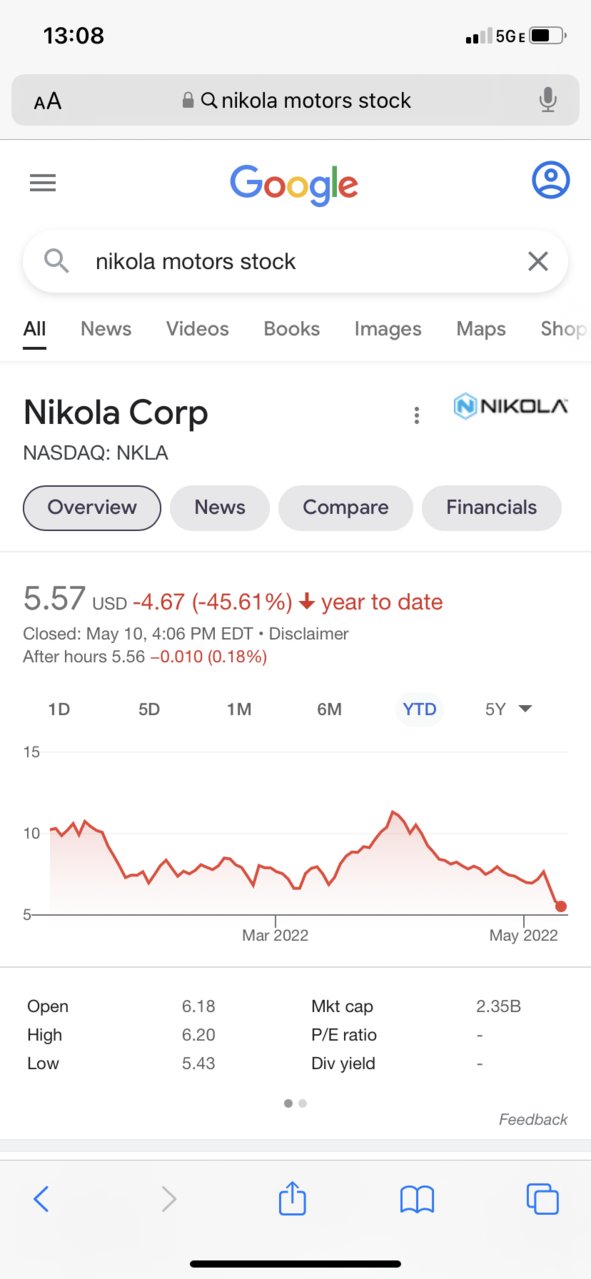The image size is (591, 1279).
Task: Select the 1D chart range
Action: pos(59,709)
